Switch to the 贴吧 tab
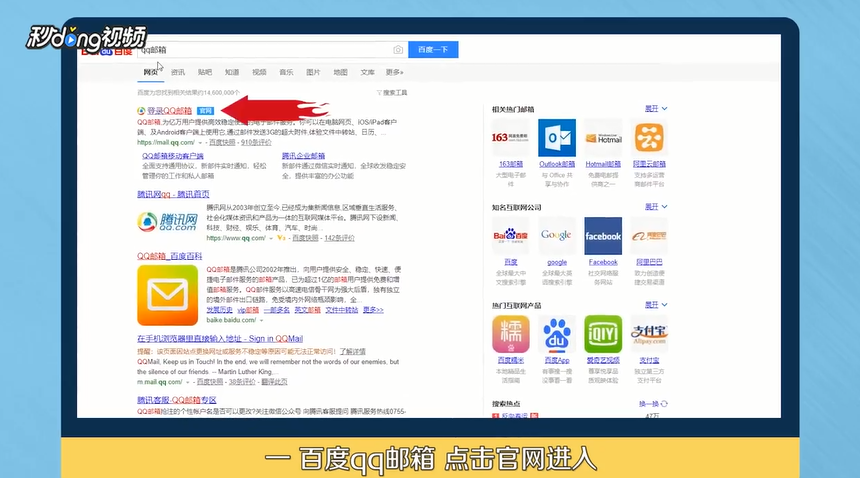Image resolution: width=860 pixels, height=478 pixels. 205,72
